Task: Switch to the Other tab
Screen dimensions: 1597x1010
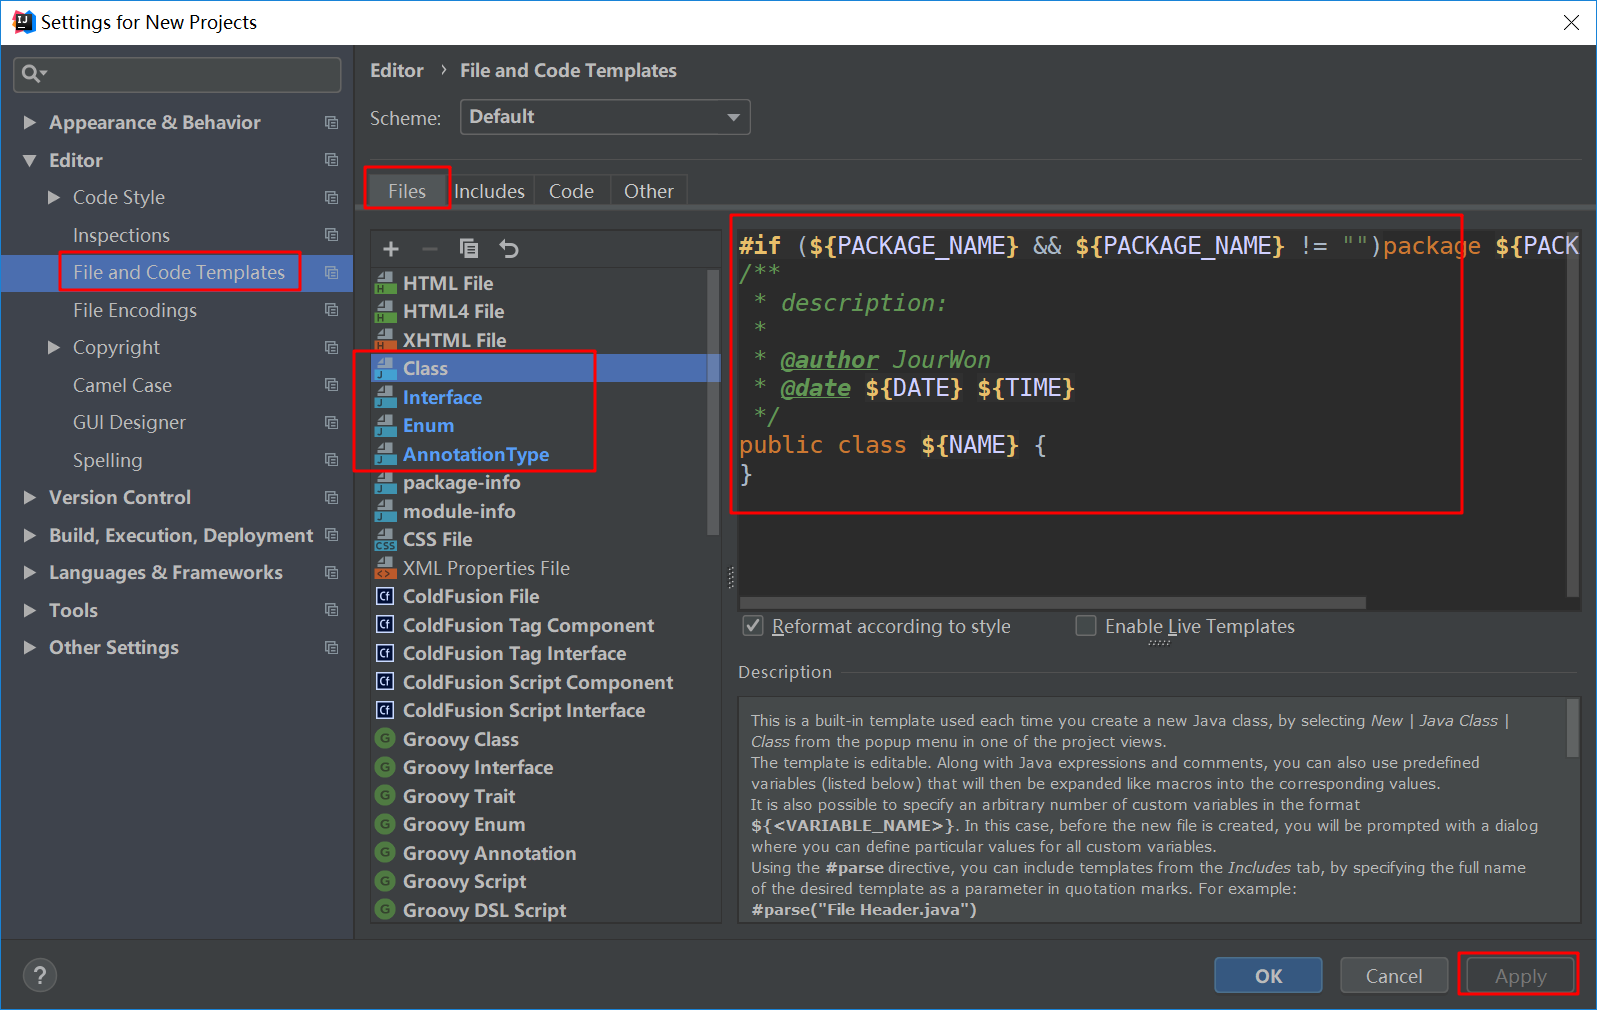Action: pyautogui.click(x=649, y=191)
